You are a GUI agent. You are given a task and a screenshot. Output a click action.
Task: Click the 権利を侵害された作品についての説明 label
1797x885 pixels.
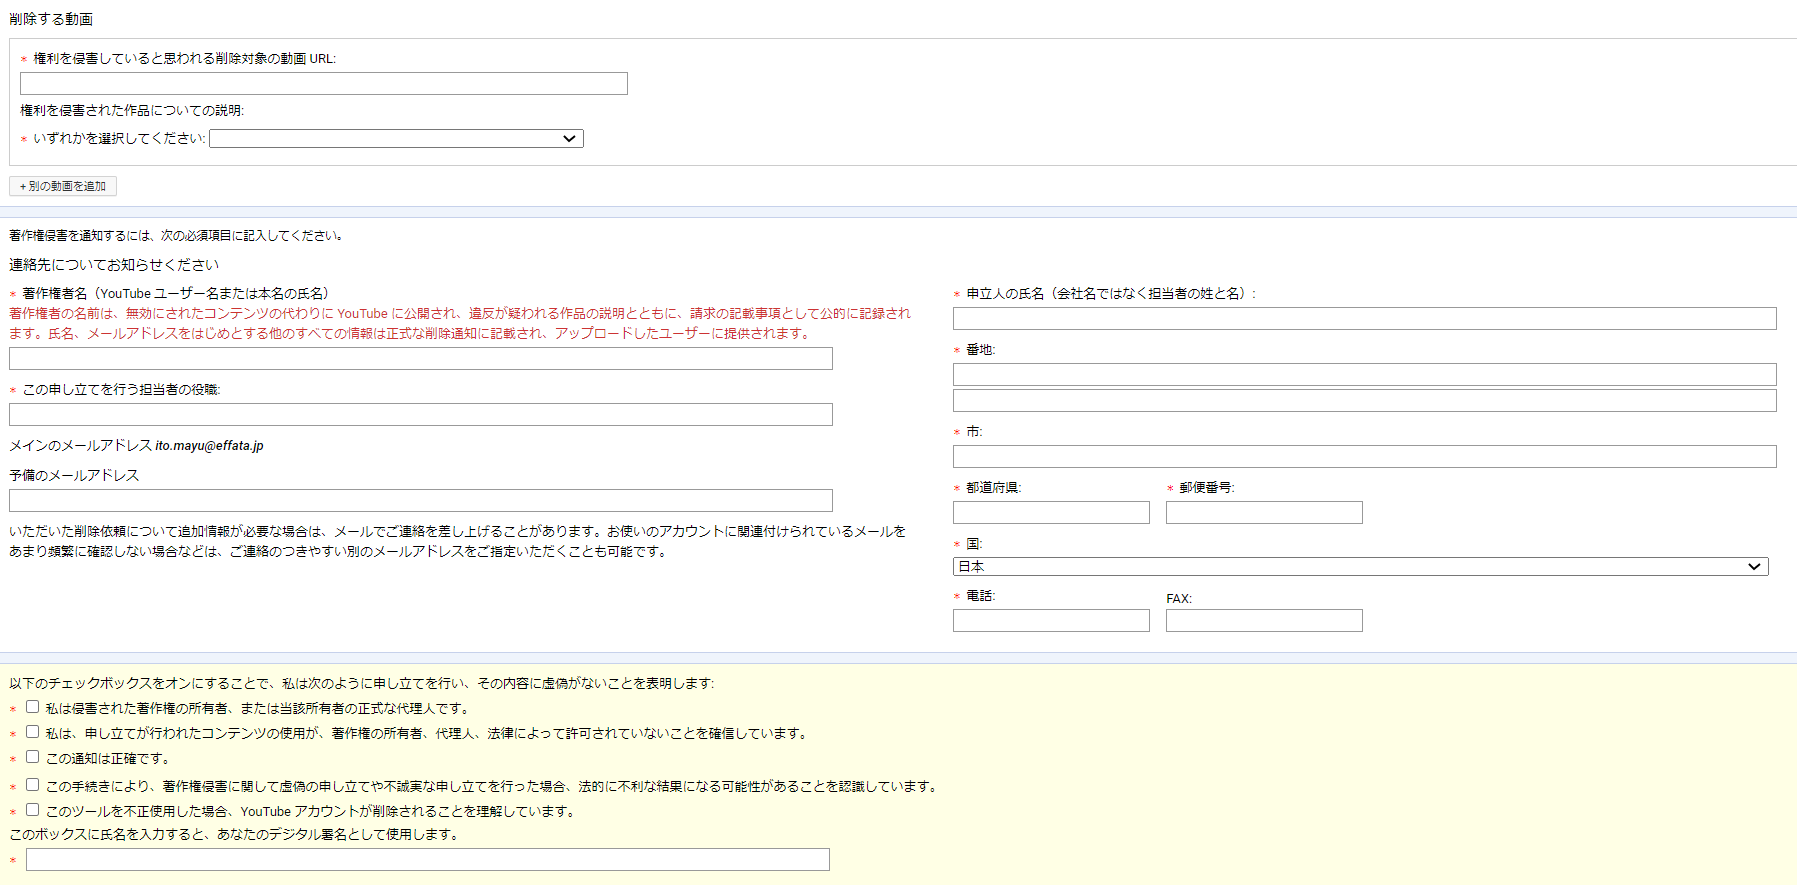pos(132,111)
